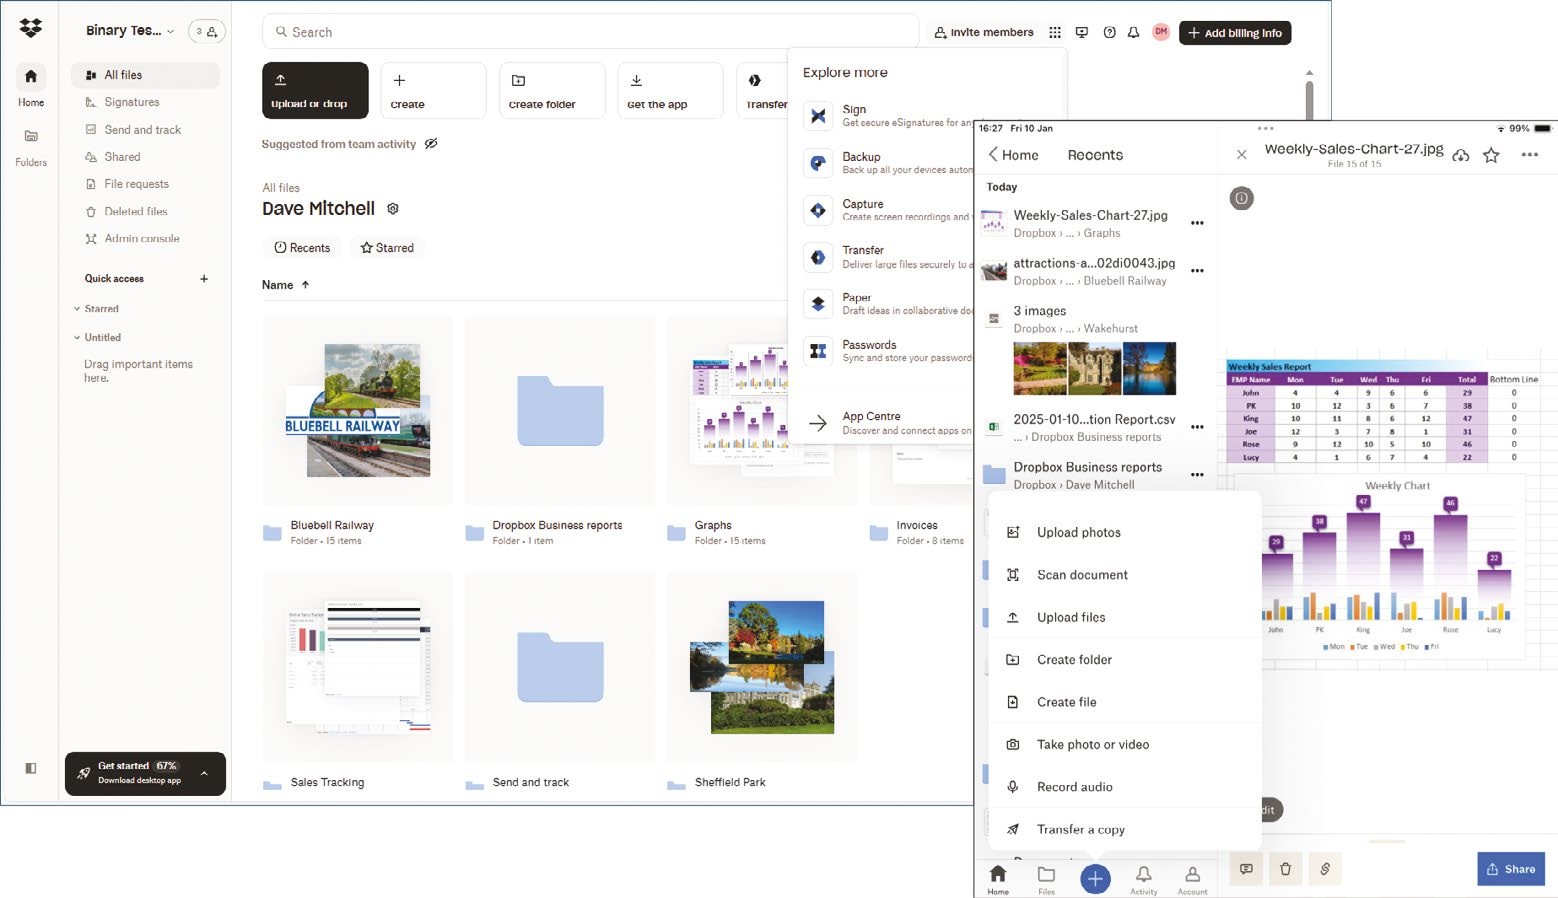Open Account tab in tablet bottom bar
Viewport: 1558px width, 898px height.
tap(1192, 880)
